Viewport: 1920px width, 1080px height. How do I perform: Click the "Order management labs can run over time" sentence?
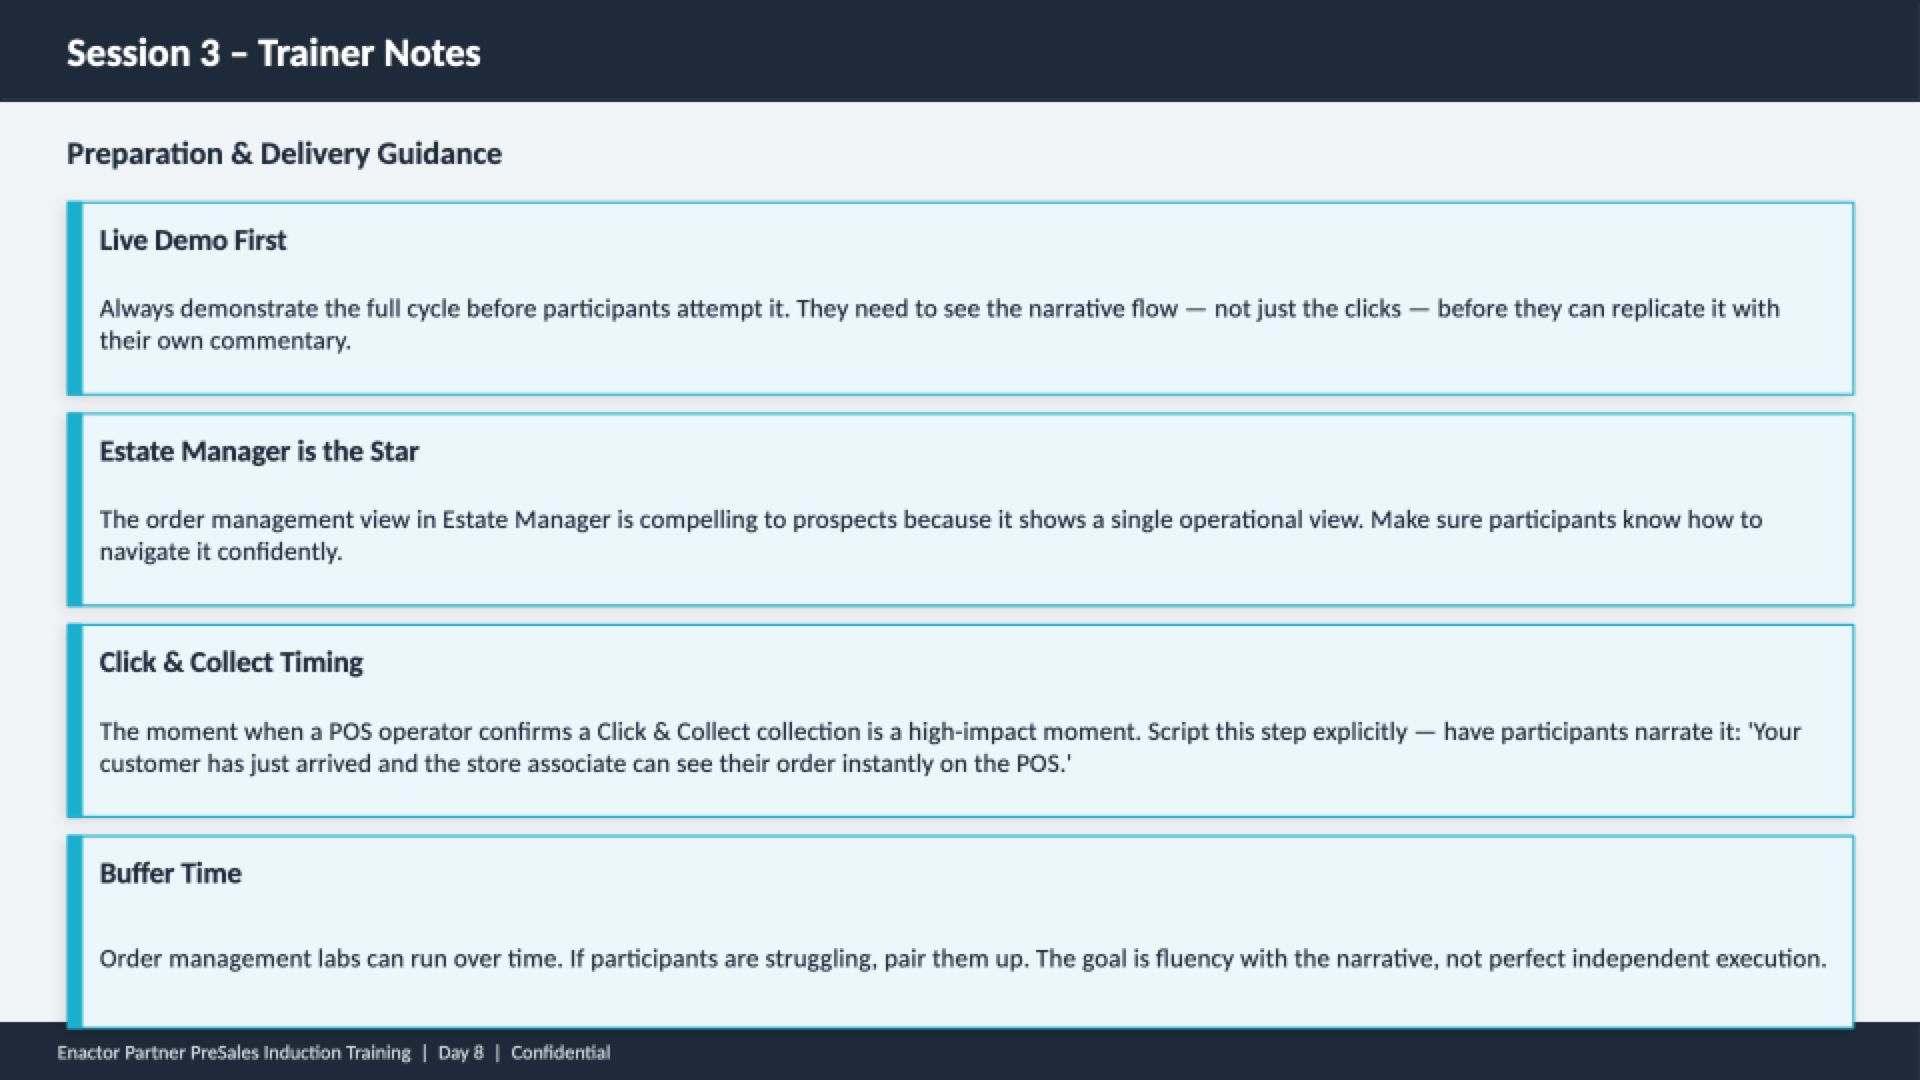pos(331,959)
